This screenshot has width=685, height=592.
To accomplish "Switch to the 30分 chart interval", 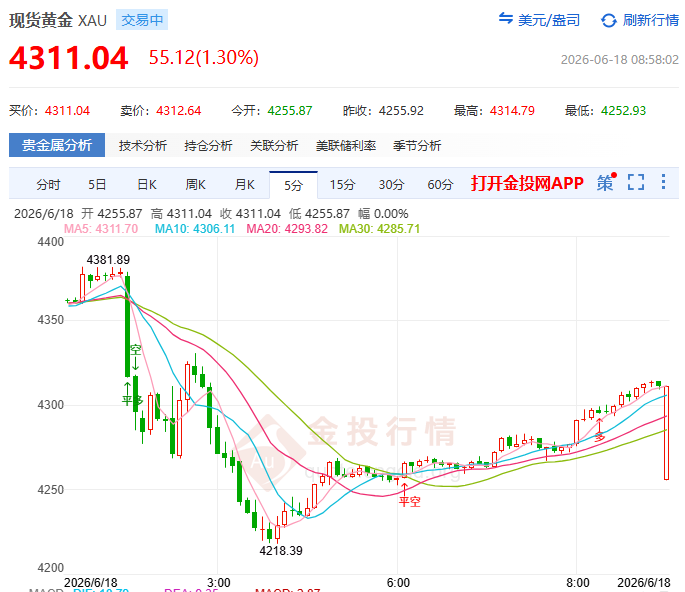I will 391,184.
